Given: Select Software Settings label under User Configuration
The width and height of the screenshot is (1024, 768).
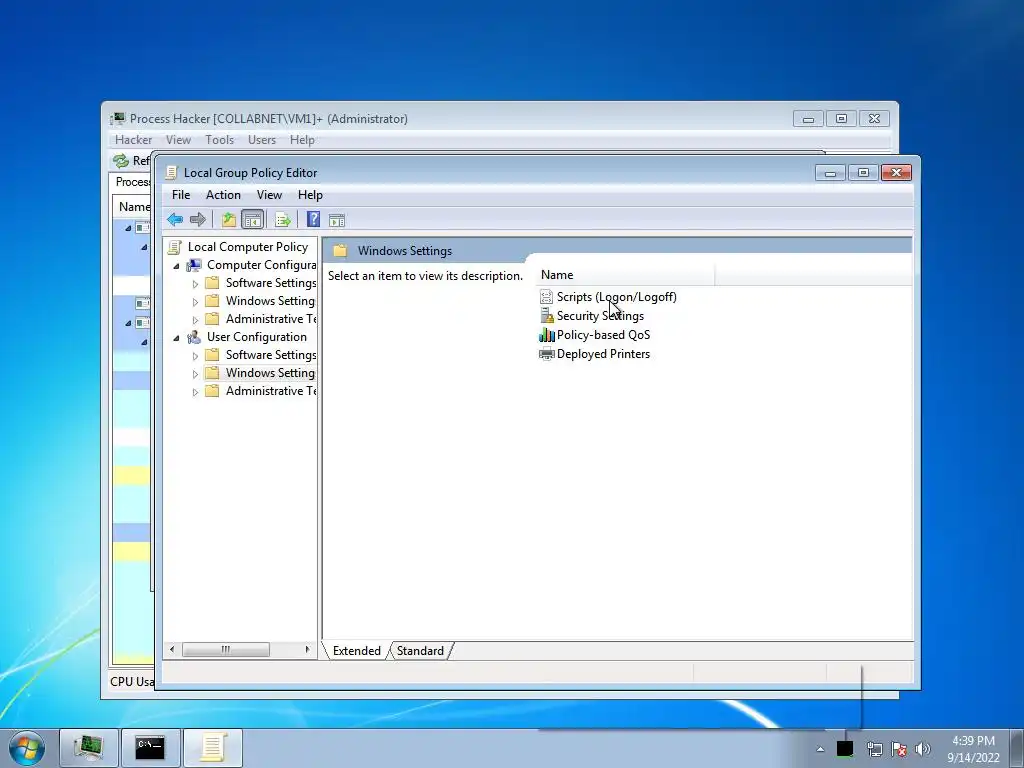Looking at the screenshot, I should click(271, 355).
